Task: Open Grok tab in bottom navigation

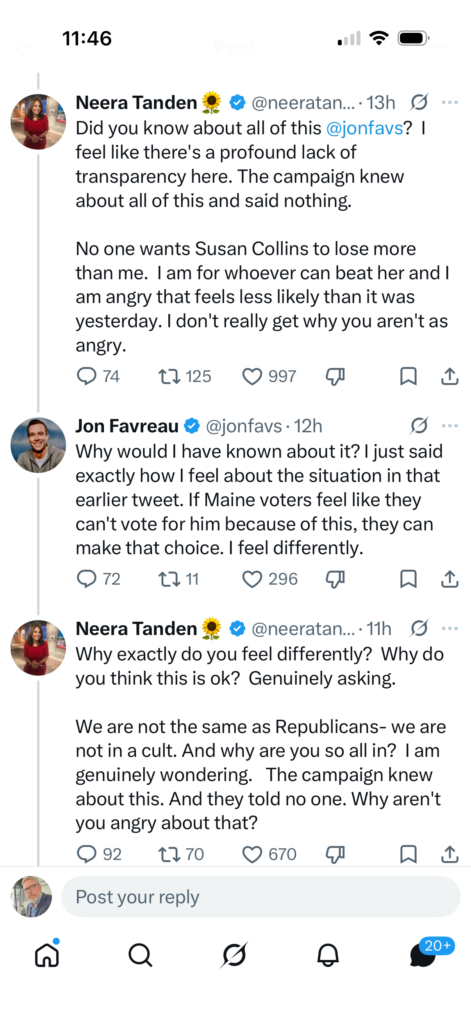Action: (x=235, y=955)
